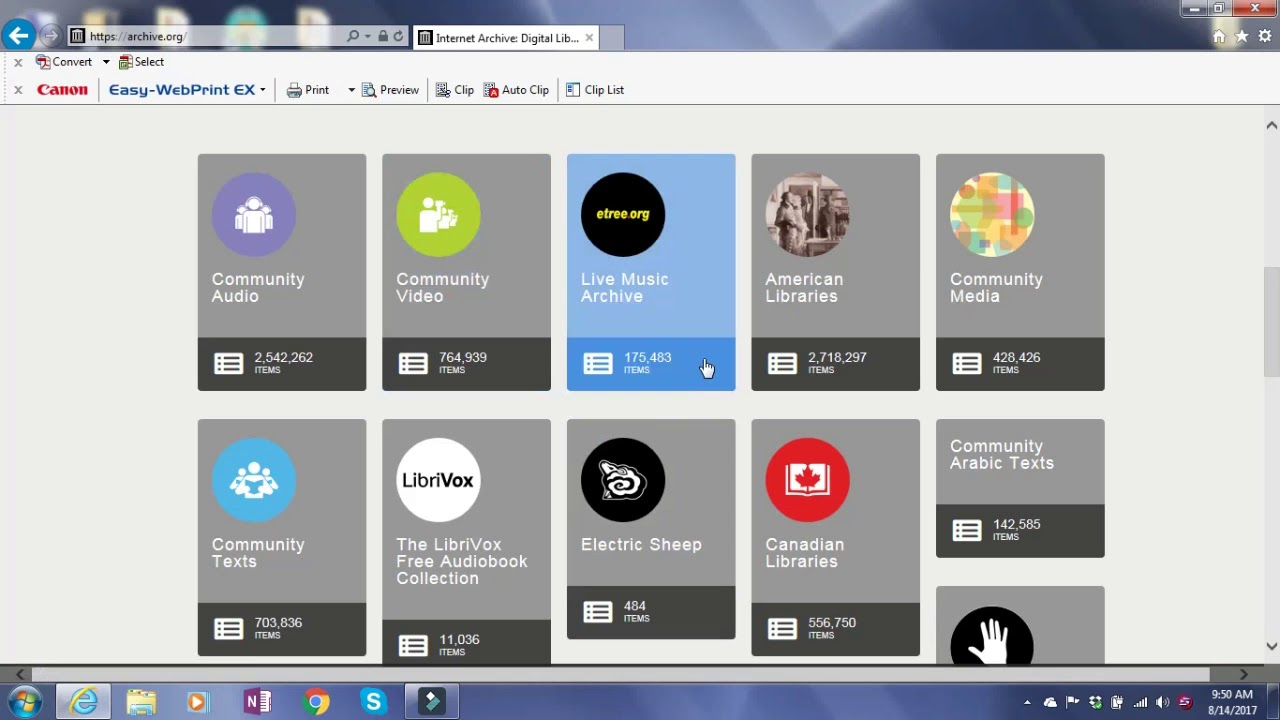Screen dimensions: 1280x720
Task: Click the Auto Clip toolbar button
Action: pyautogui.click(x=516, y=90)
